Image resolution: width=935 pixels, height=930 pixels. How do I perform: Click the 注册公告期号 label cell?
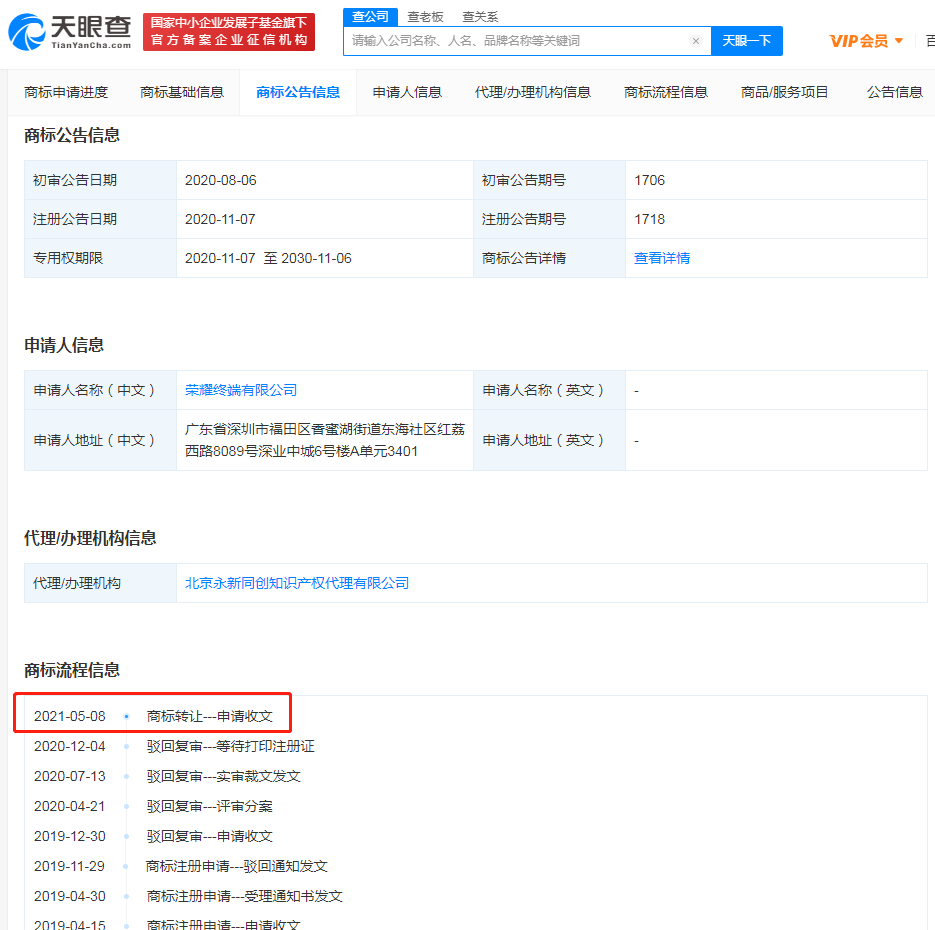coord(549,219)
